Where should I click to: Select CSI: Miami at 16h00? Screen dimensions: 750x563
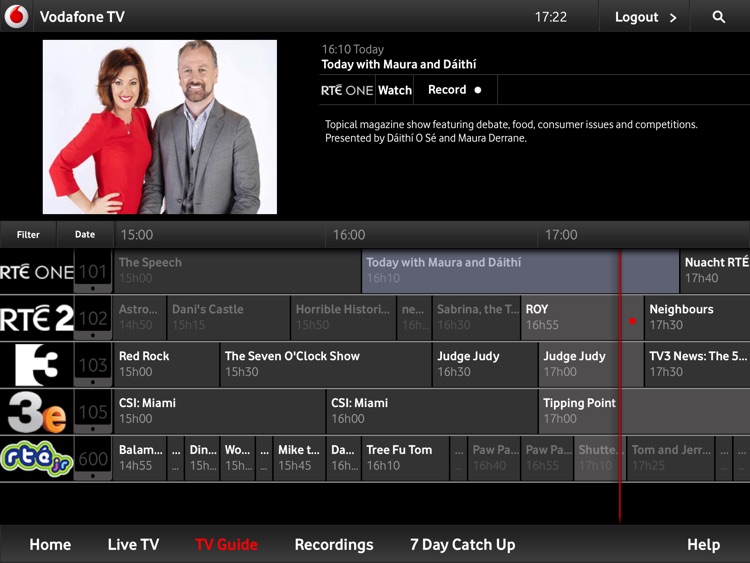point(432,412)
